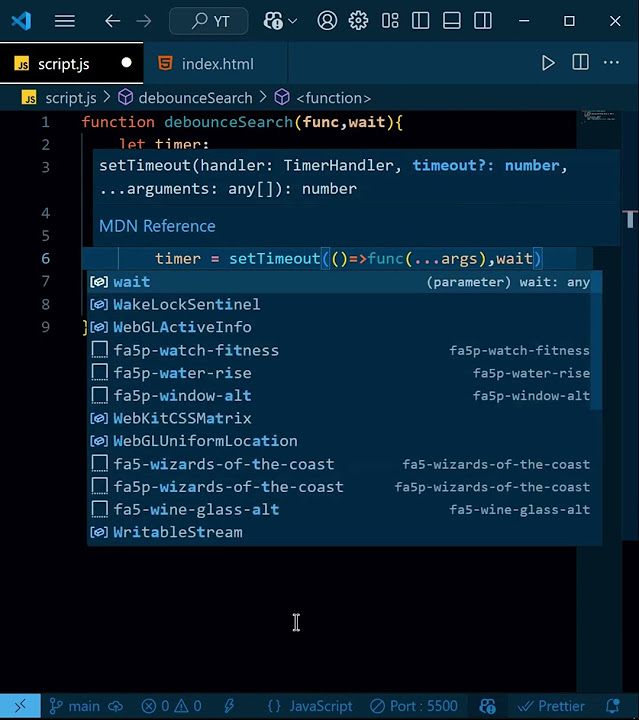Open errors and warnings status indicator
This screenshot has width=639, height=720.
pyautogui.click(x=171, y=706)
